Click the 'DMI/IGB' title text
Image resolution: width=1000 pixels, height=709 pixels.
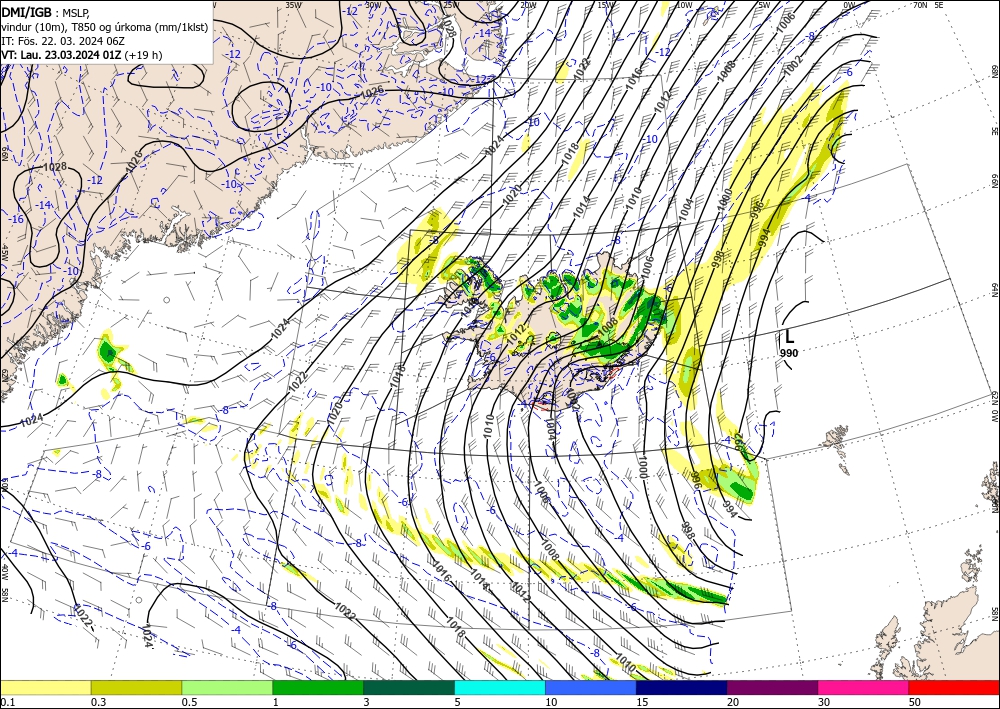(x=27, y=11)
